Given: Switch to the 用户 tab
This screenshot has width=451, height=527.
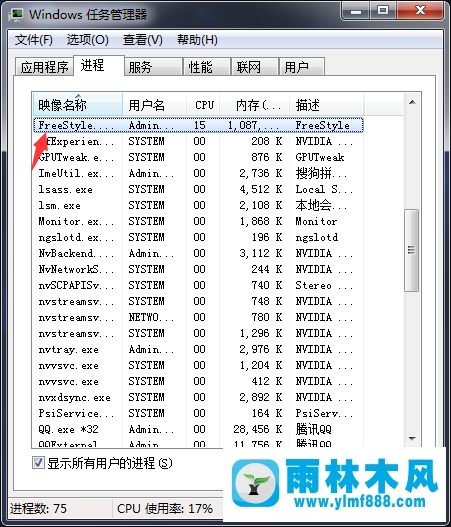Looking at the screenshot, I should 302,67.
